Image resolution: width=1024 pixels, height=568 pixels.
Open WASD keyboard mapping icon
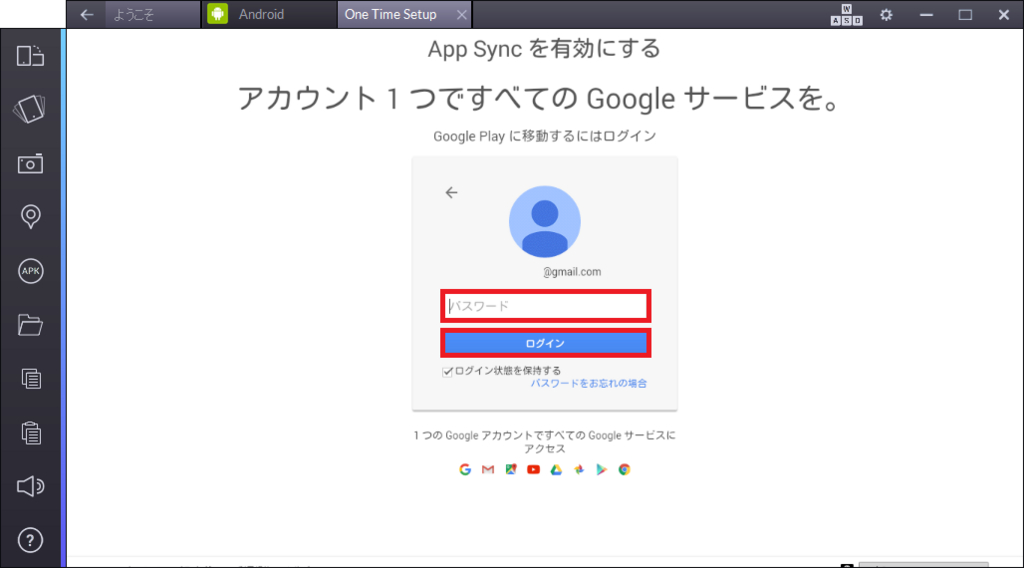click(x=846, y=14)
